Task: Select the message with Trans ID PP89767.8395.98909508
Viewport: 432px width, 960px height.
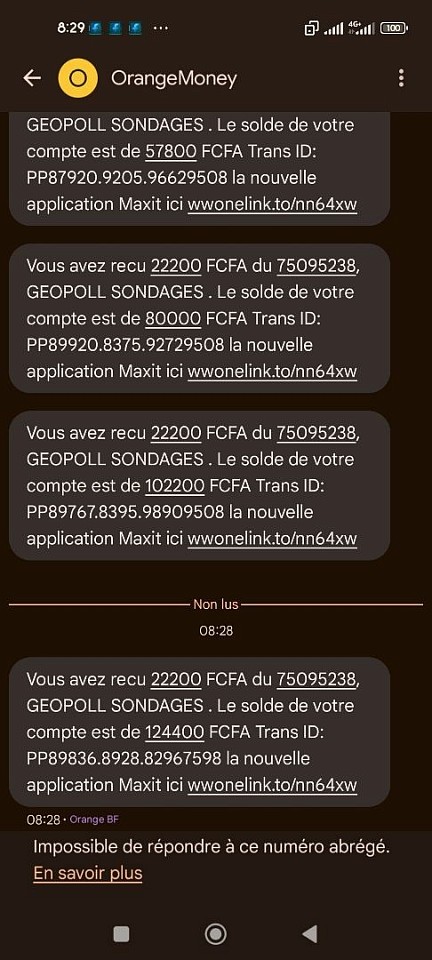Action: coord(199,486)
